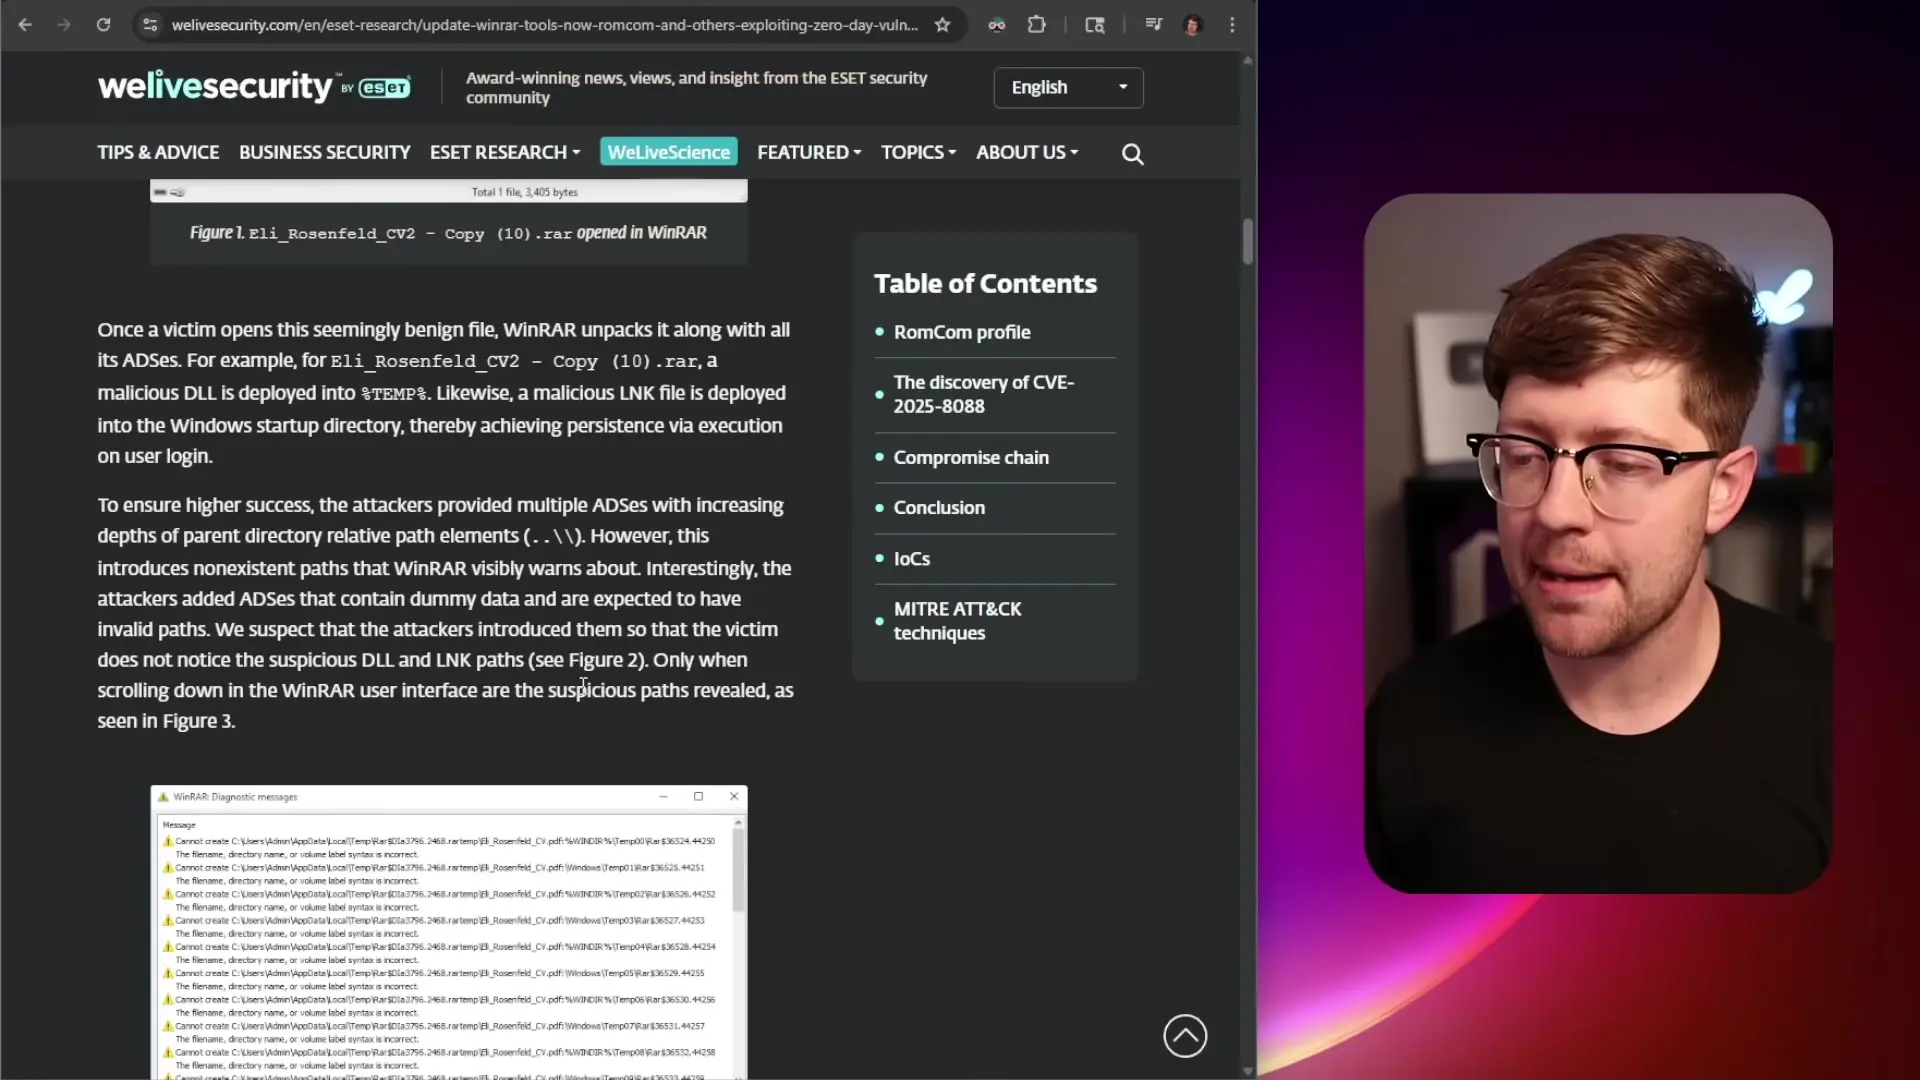Open the Chrome profile avatar

[x=1192, y=25]
